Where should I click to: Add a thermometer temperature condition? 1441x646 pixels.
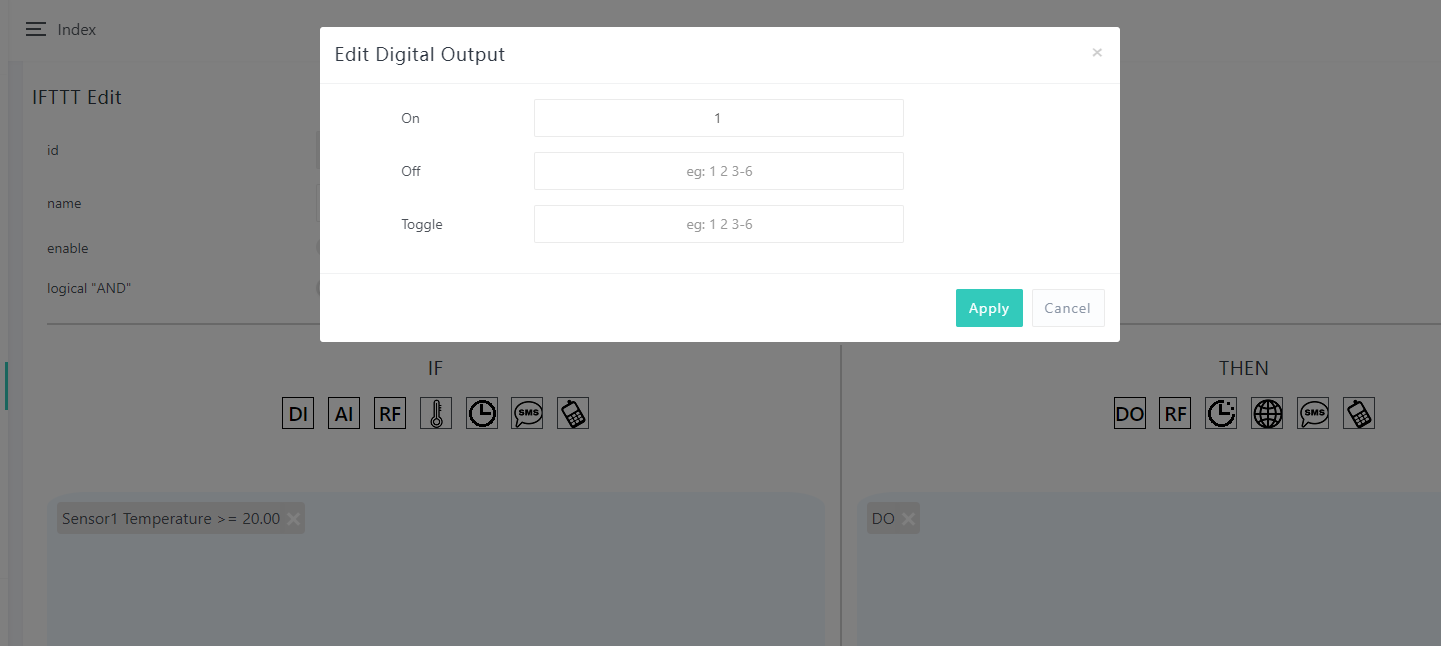436,413
